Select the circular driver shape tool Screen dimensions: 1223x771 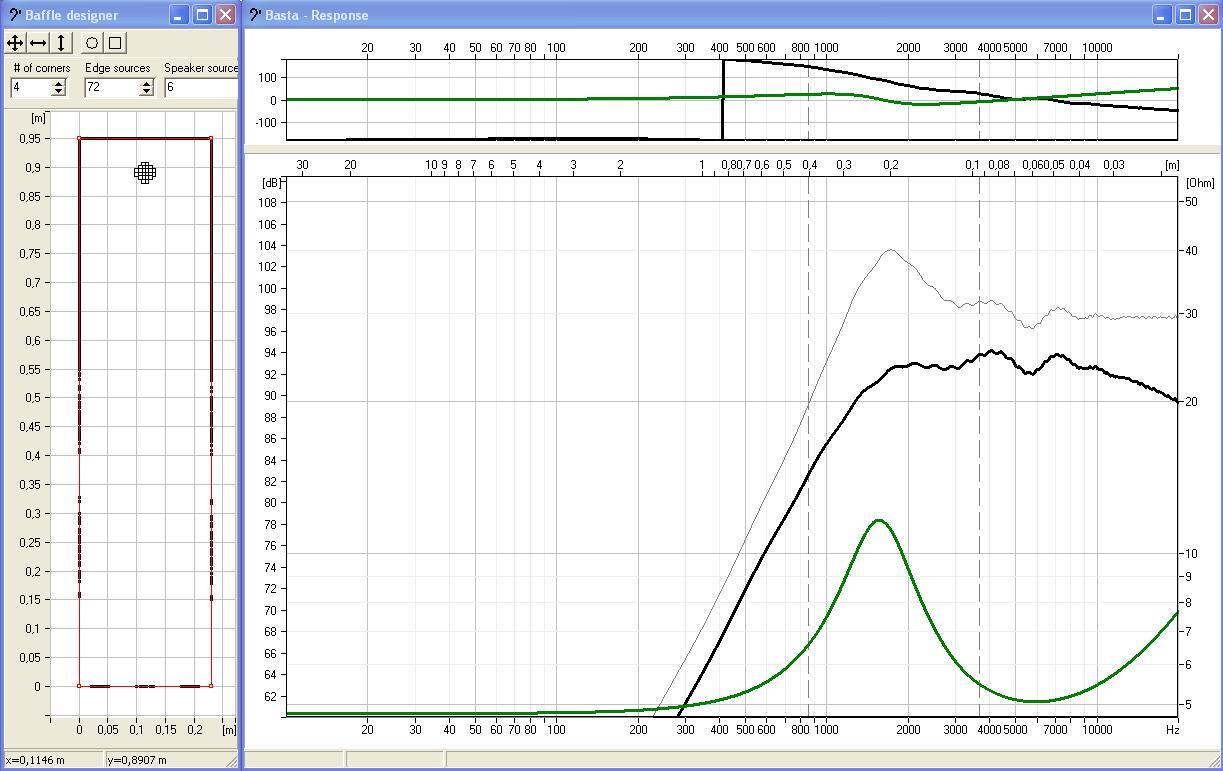click(92, 43)
